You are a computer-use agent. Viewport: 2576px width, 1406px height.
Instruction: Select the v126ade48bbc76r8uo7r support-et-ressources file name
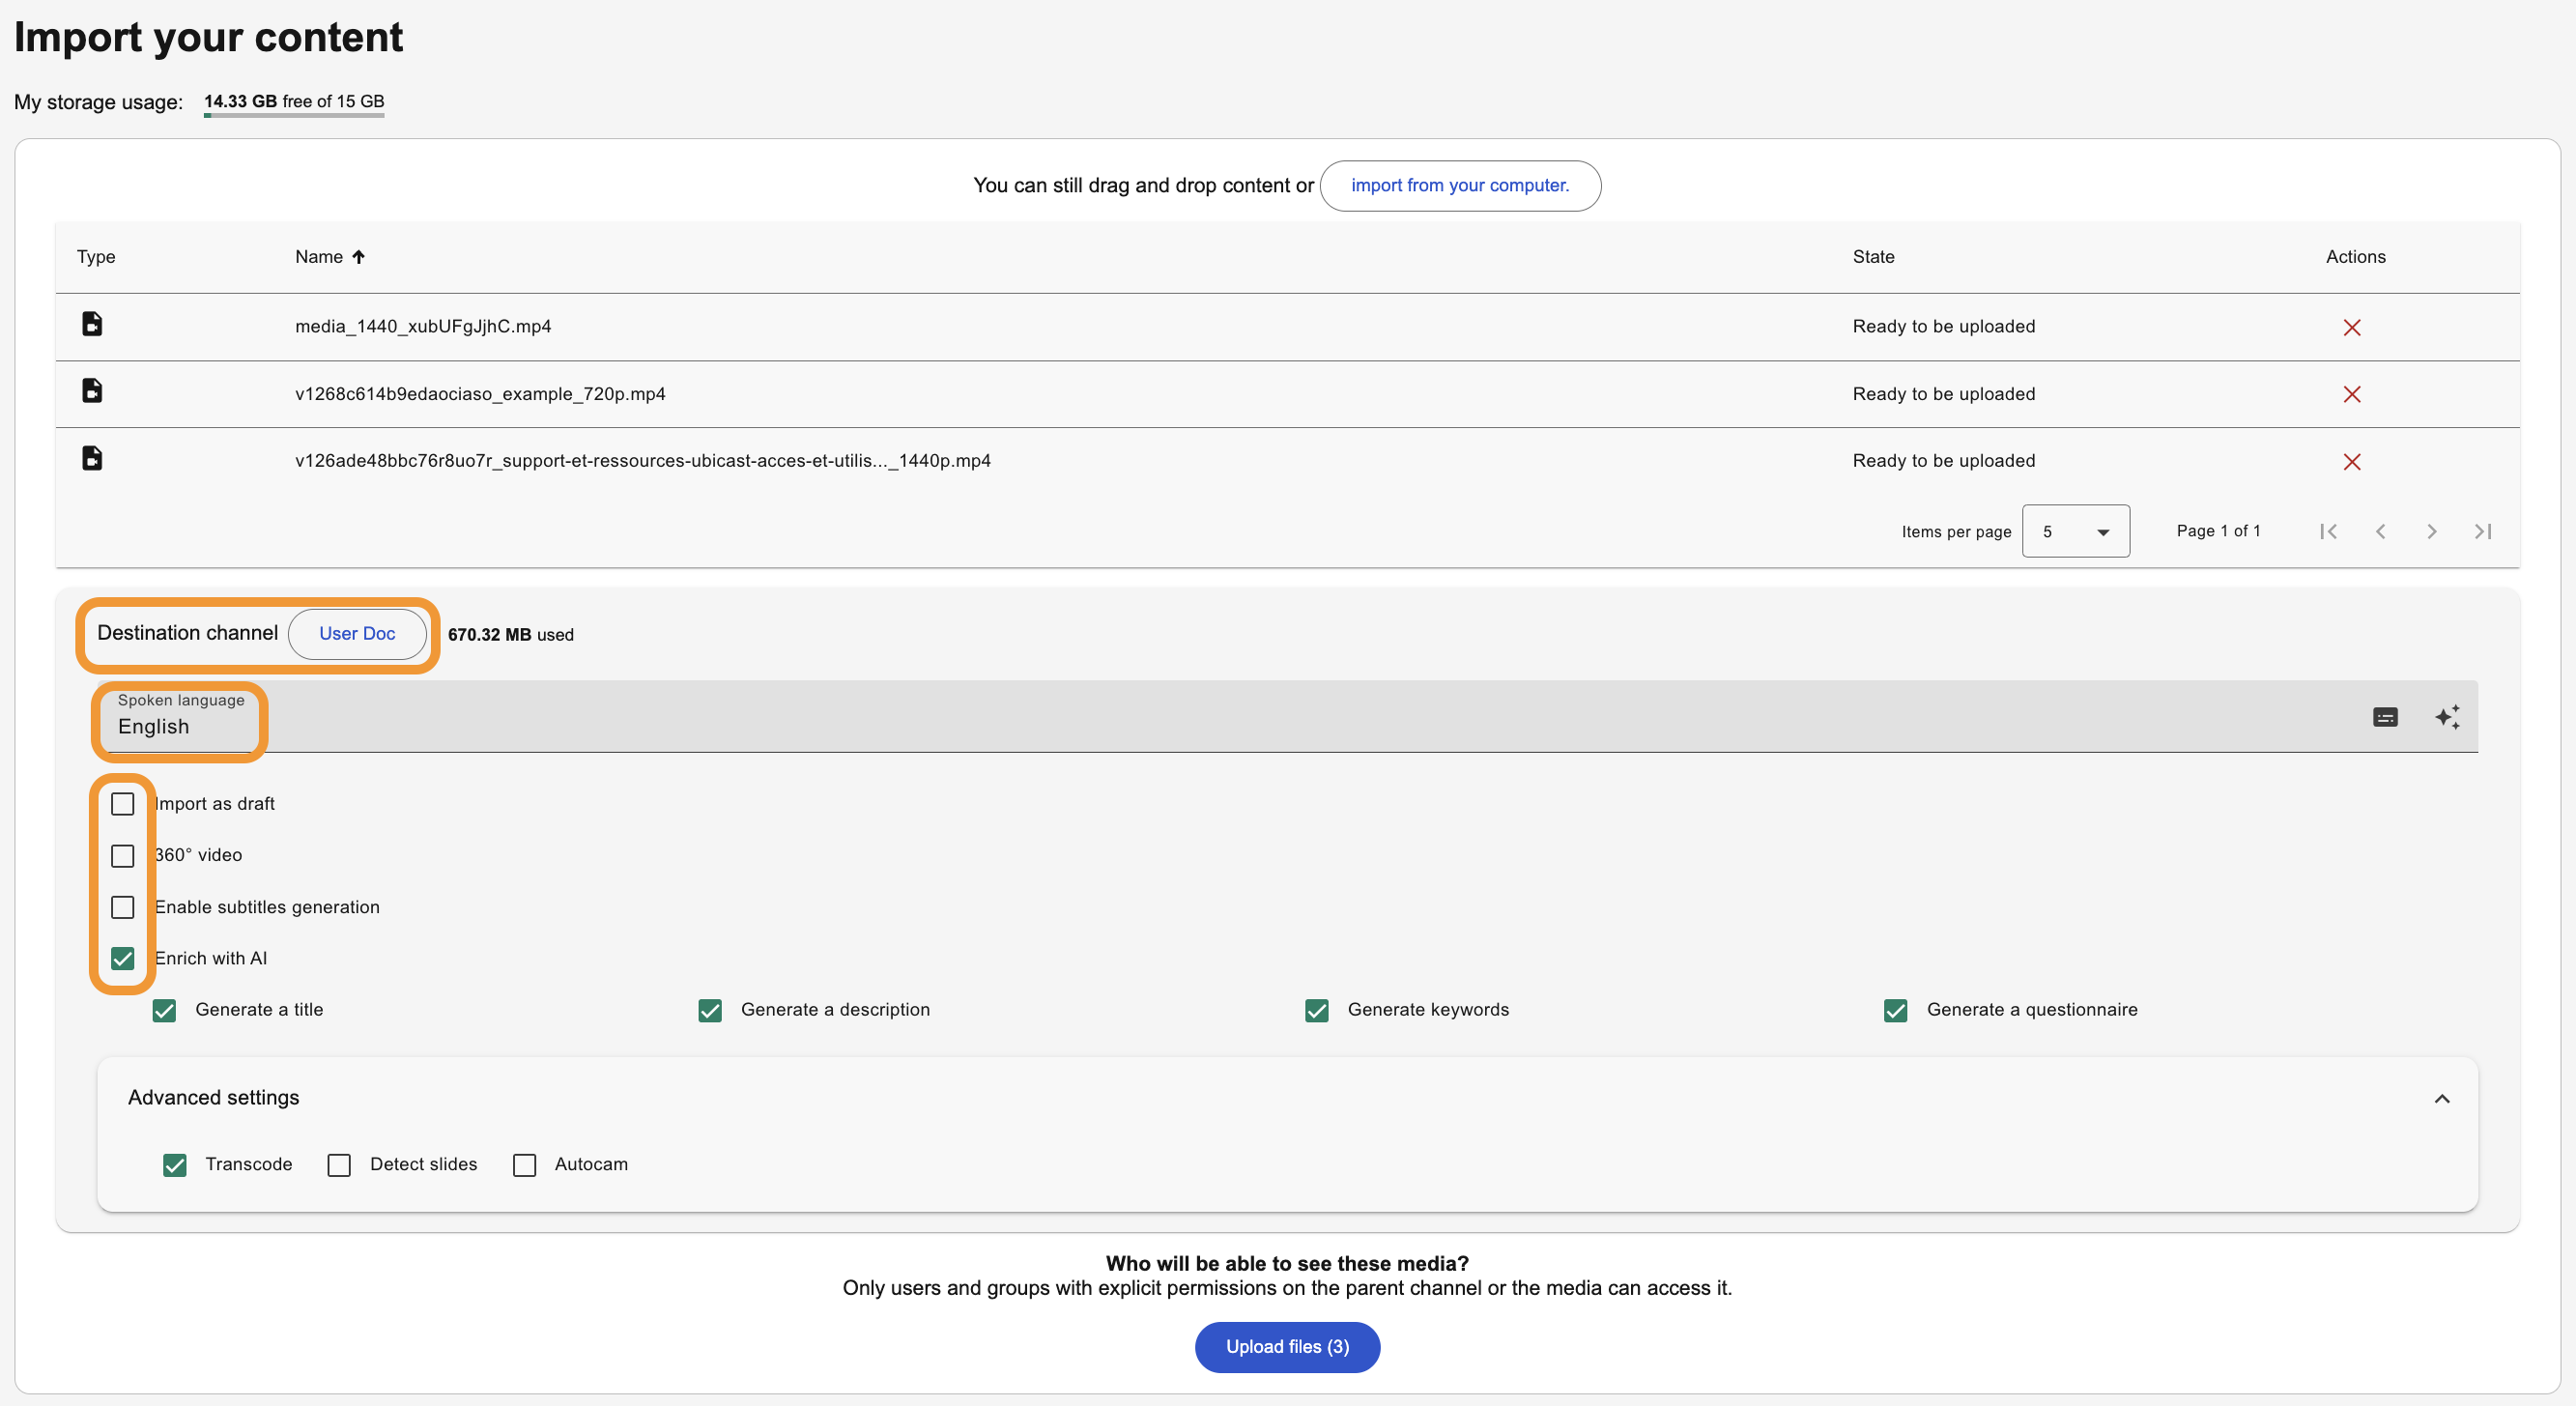click(x=642, y=461)
